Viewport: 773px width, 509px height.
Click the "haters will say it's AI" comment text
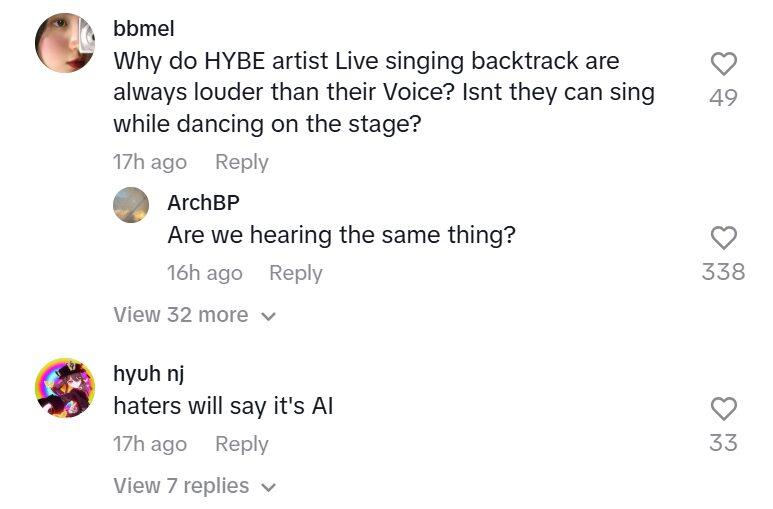[223, 407]
